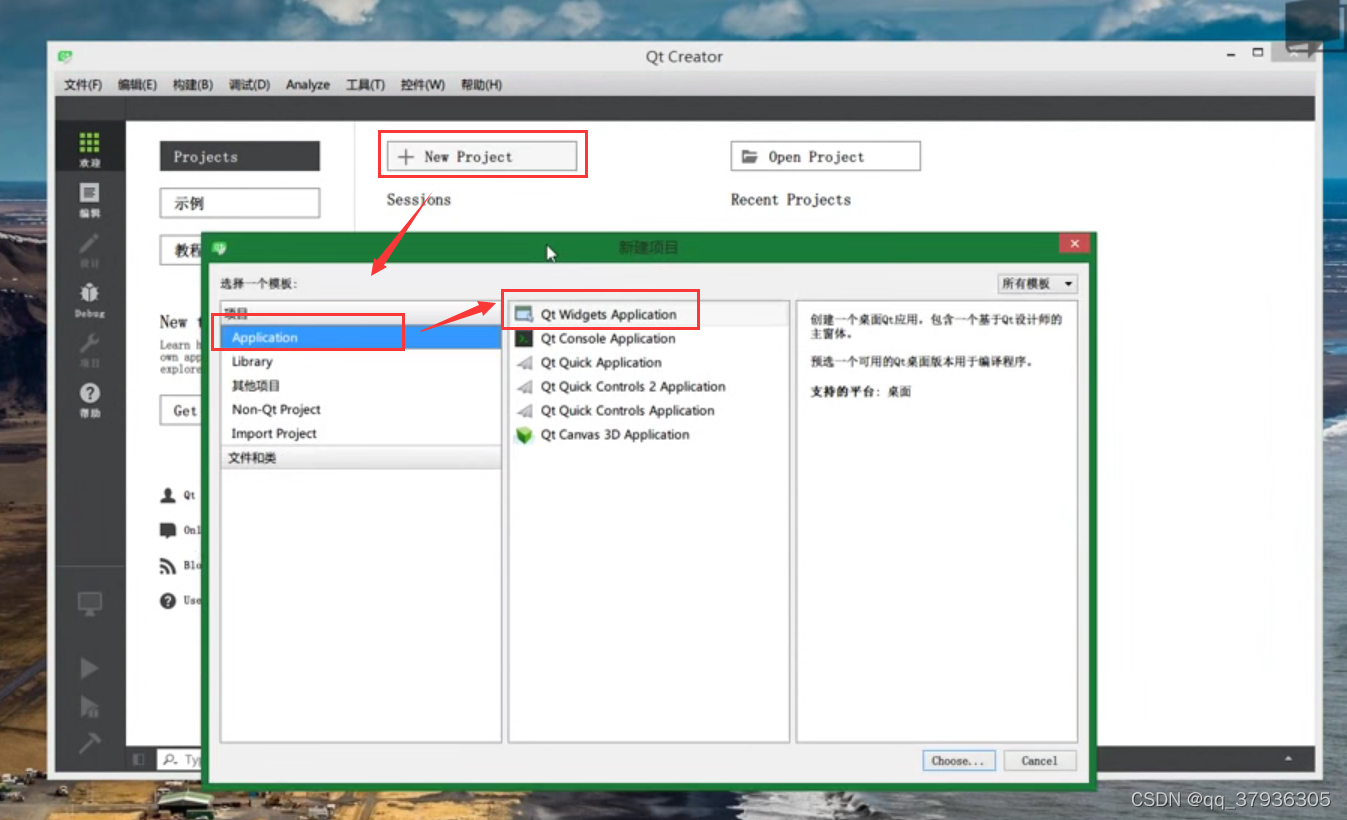Select Qt Canvas 3D Application text
Viewport: 1347px width, 820px height.
pyautogui.click(x=616, y=434)
